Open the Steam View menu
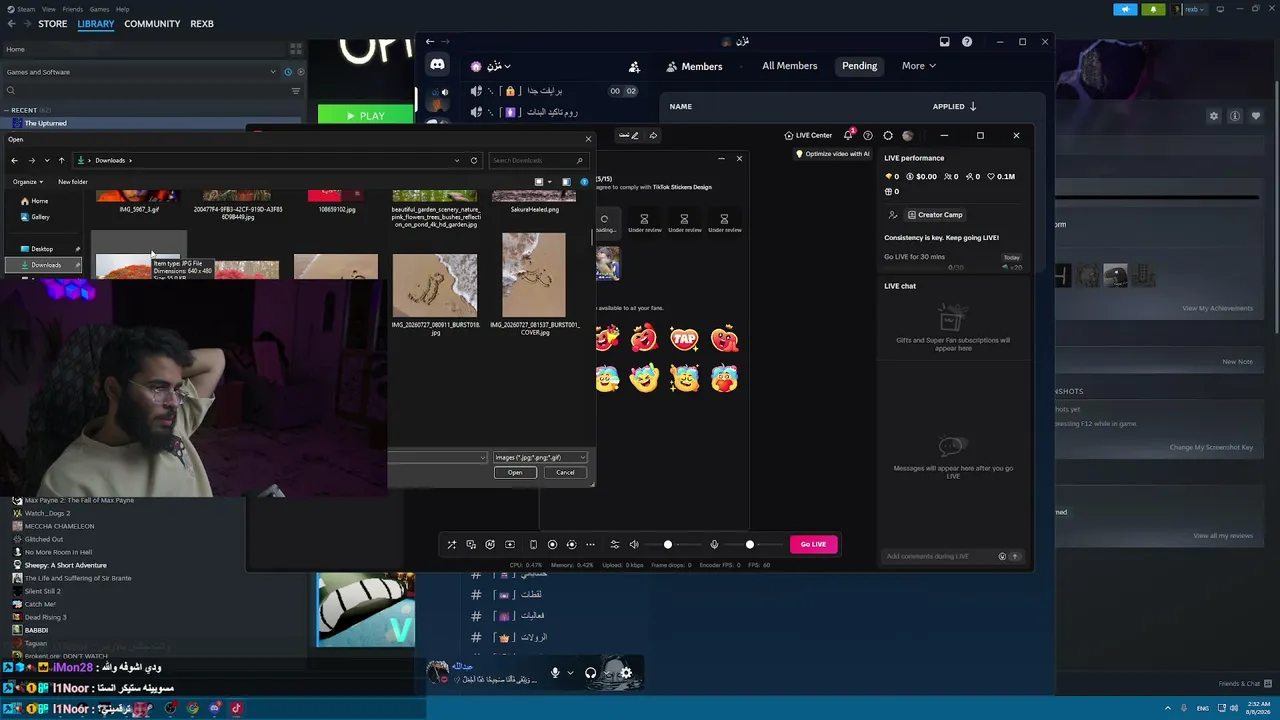The height and width of the screenshot is (720, 1280). [x=49, y=9]
